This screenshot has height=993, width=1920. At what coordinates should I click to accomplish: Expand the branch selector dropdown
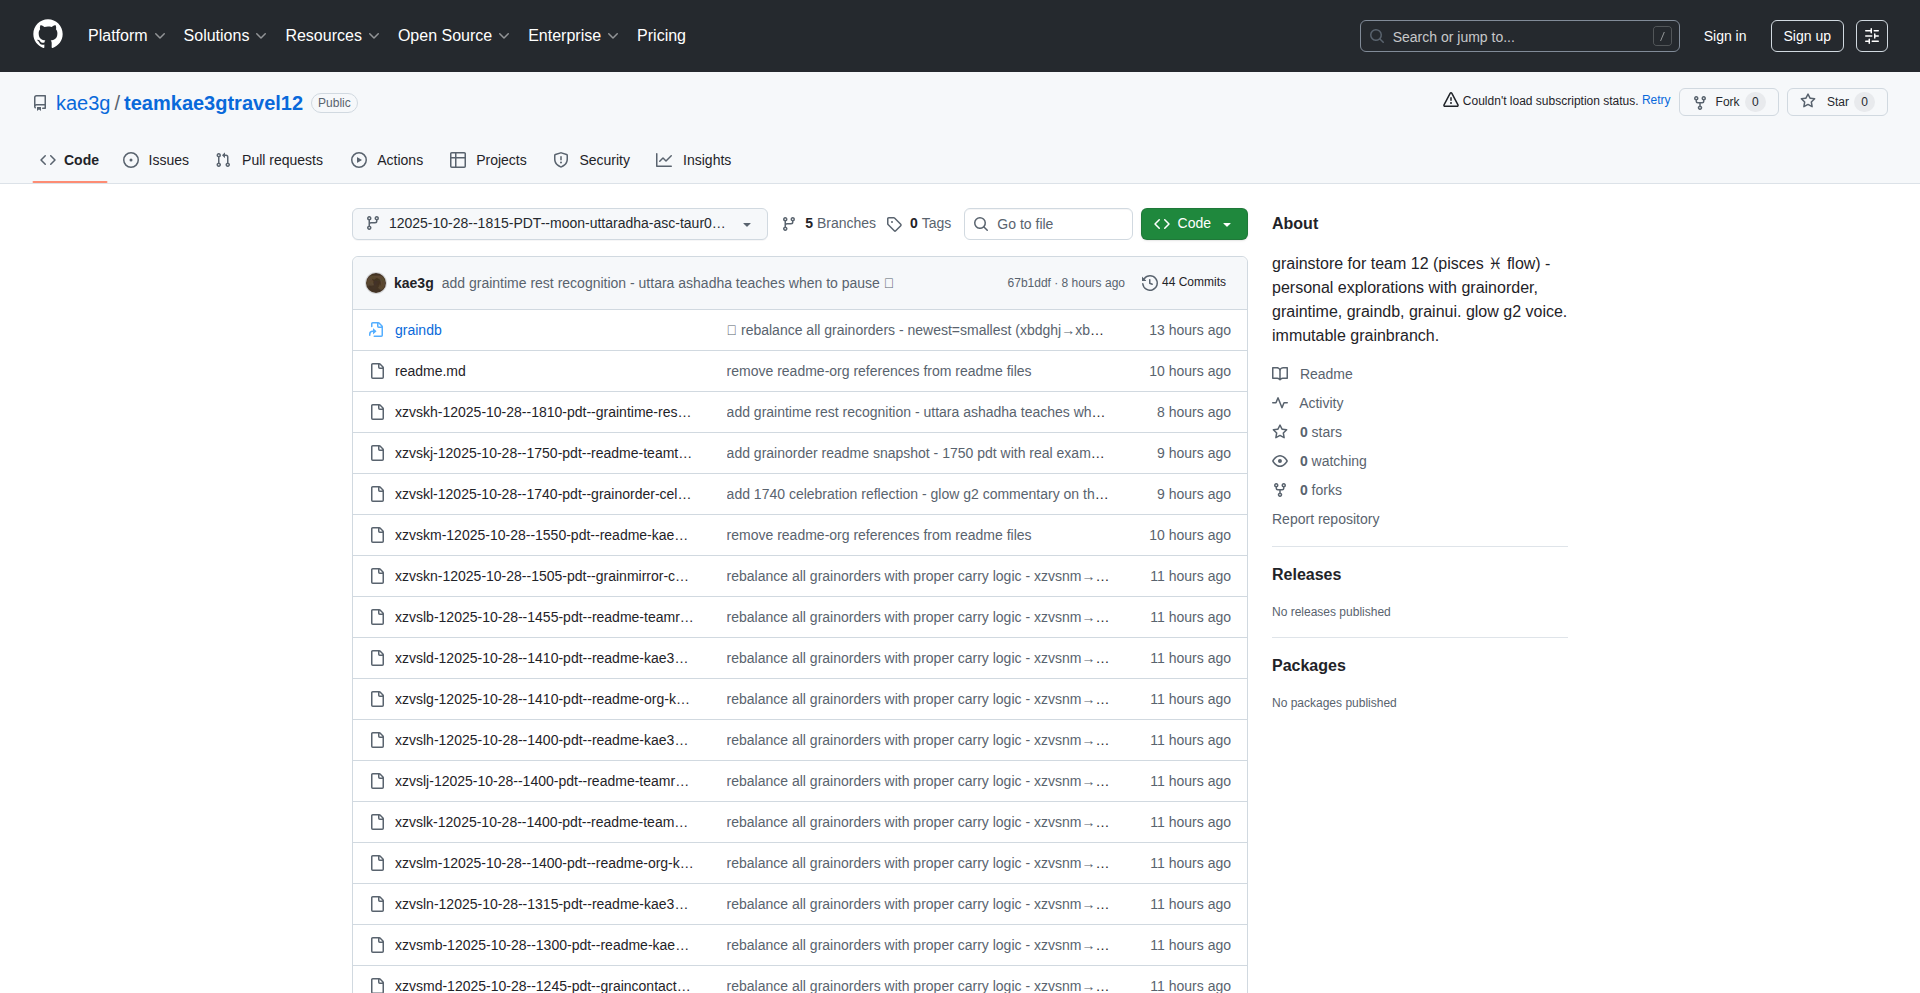coord(559,224)
